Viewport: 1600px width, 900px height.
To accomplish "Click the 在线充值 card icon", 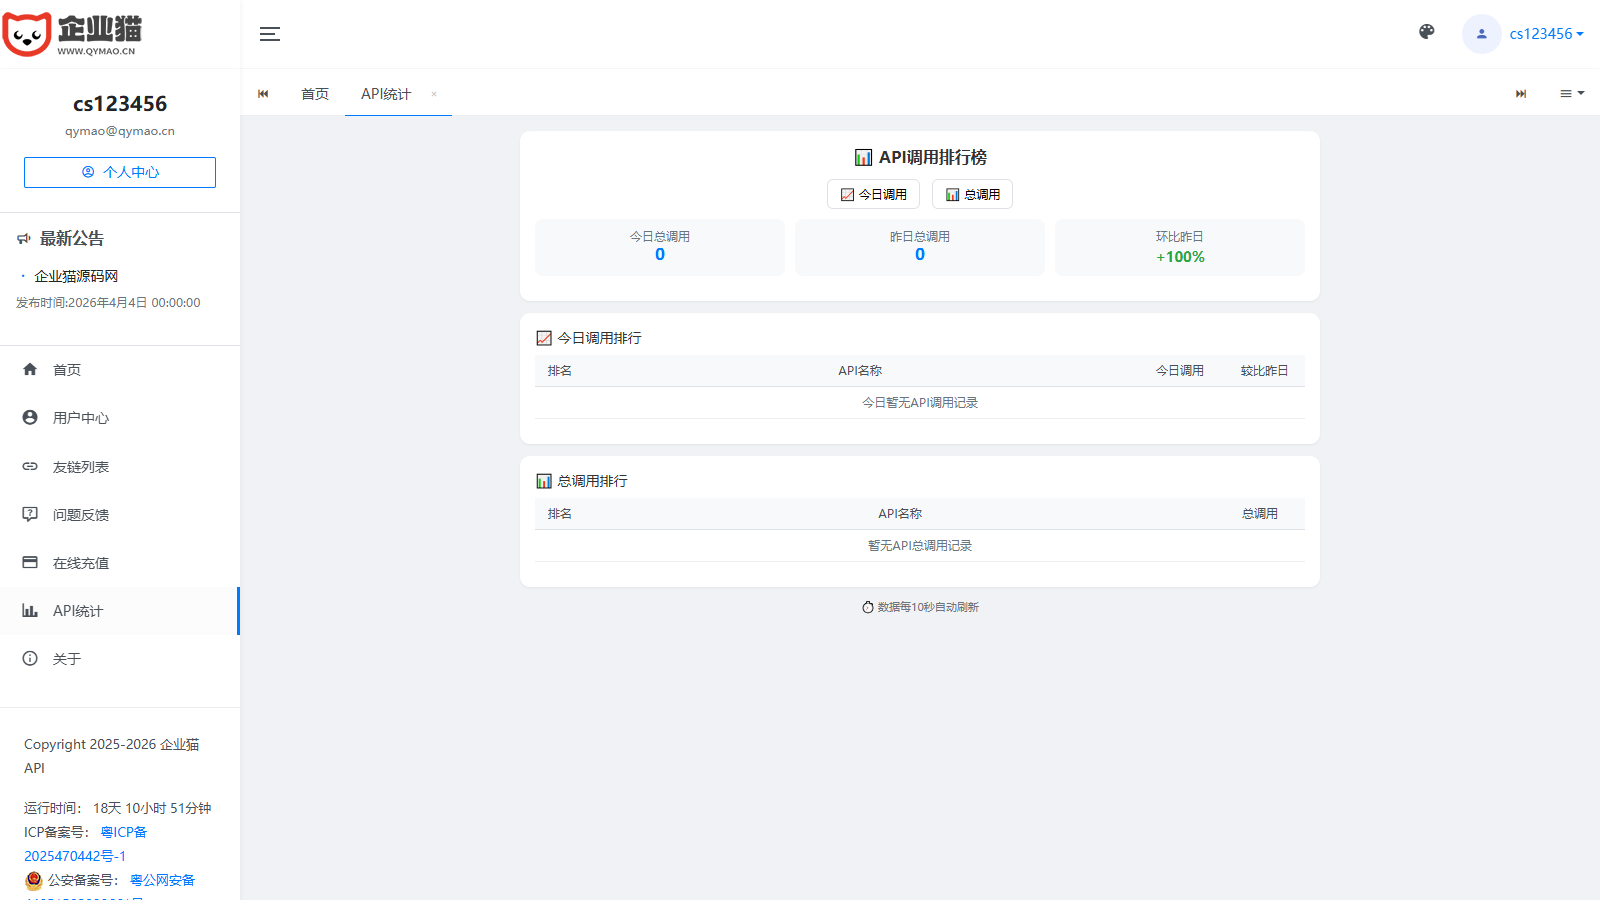I will (x=30, y=562).
